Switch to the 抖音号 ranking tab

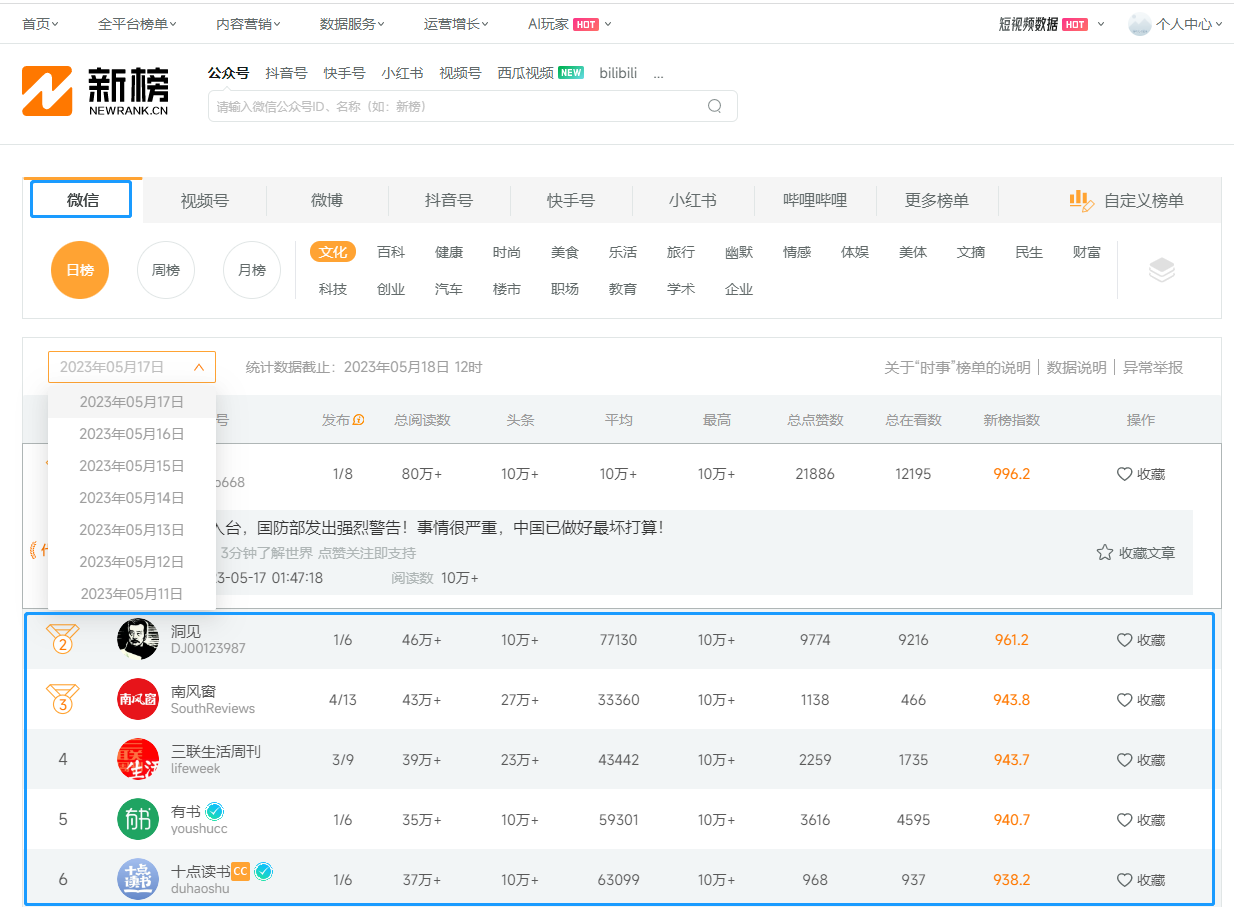click(448, 200)
